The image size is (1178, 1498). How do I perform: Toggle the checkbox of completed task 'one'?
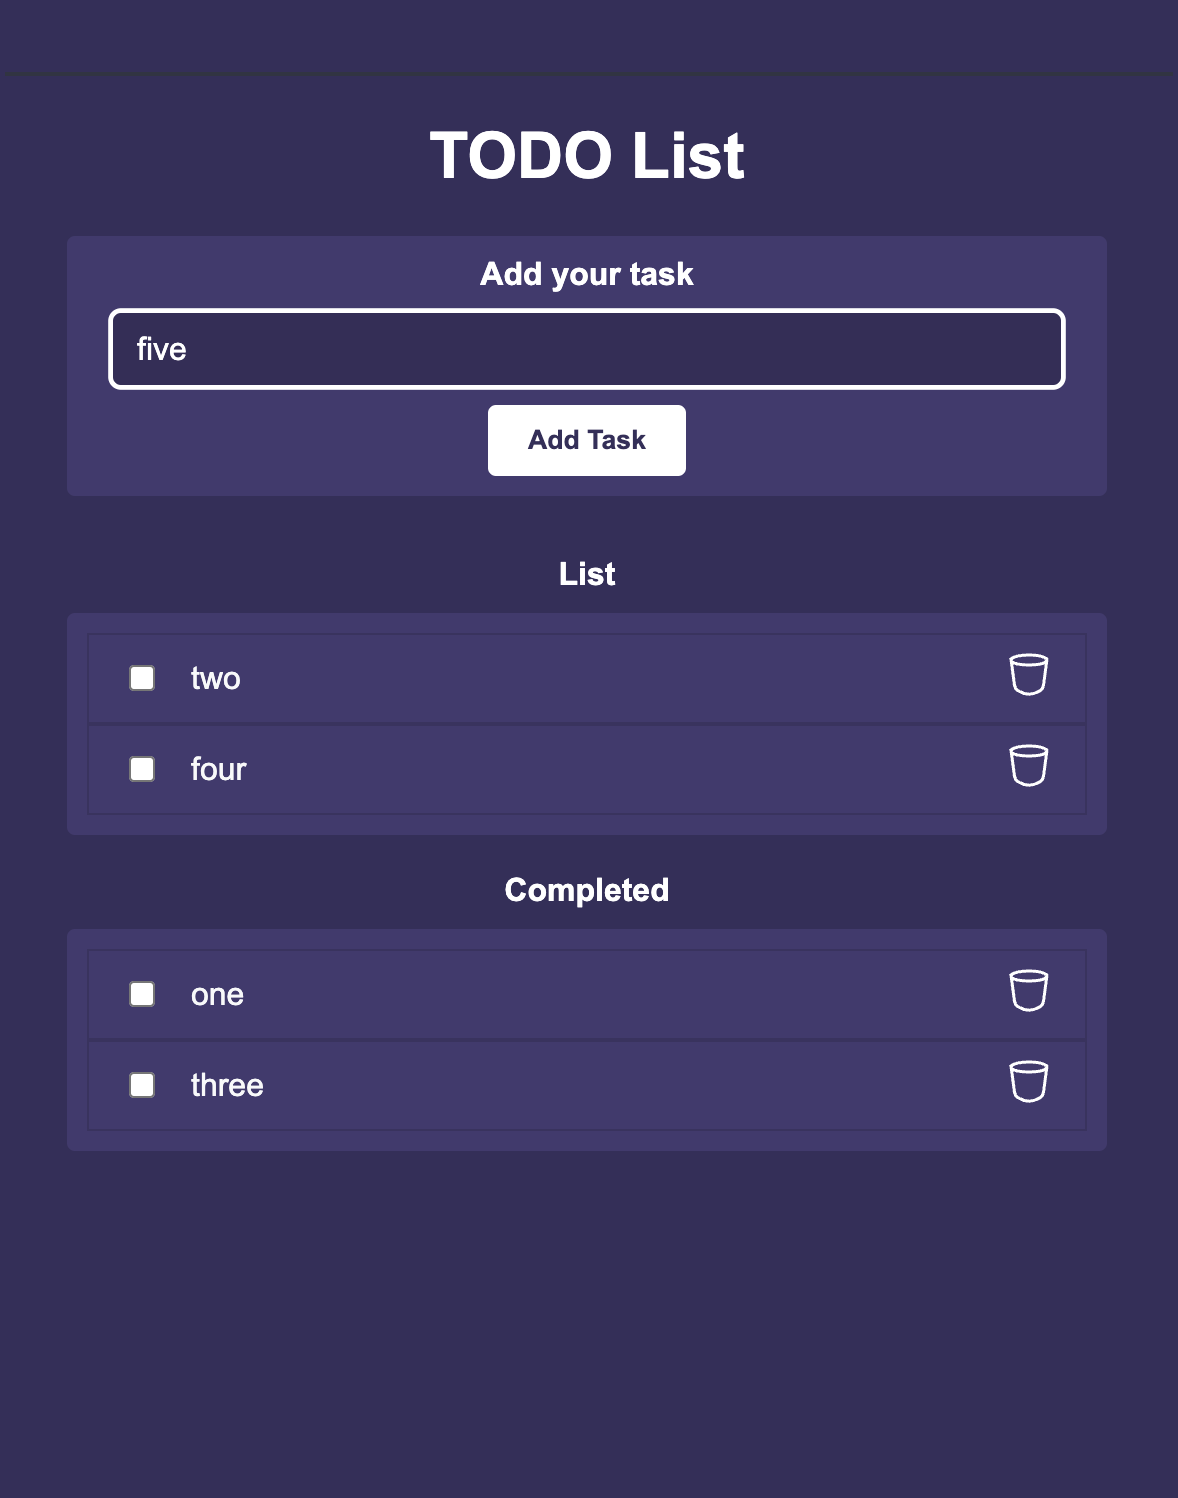coord(142,994)
